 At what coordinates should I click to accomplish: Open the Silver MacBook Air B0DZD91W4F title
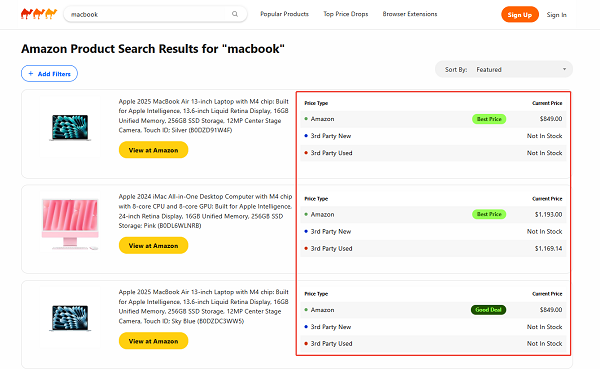coord(204,116)
